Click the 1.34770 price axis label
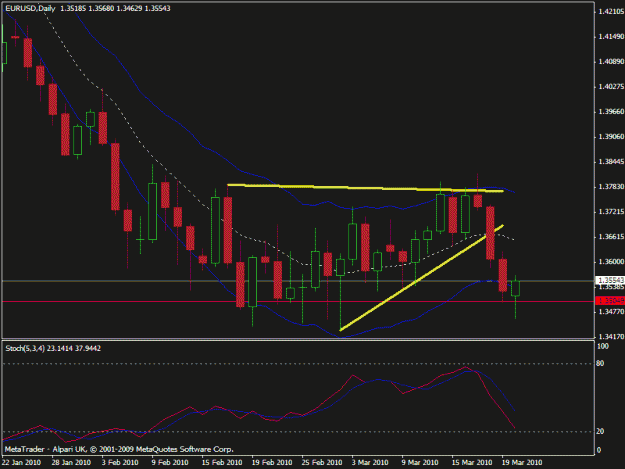The image size is (625, 469). (611, 312)
